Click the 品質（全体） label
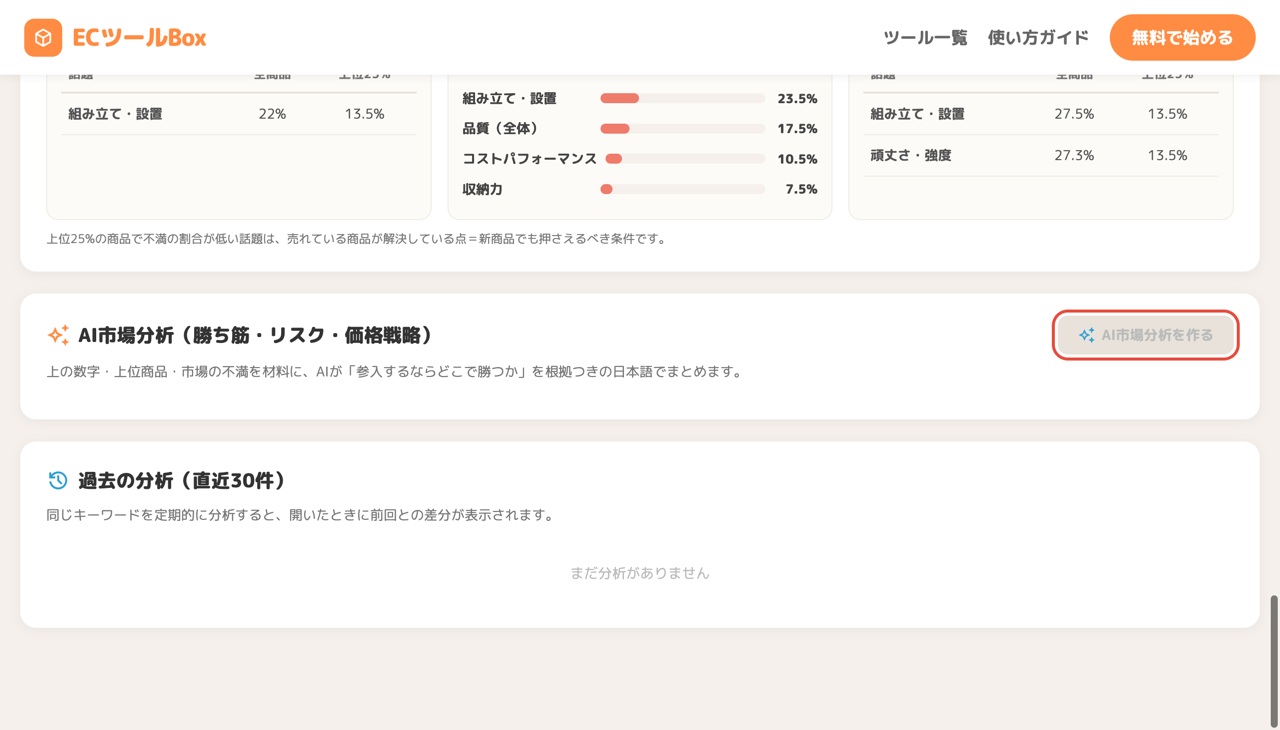This screenshot has height=730, width=1280. pyautogui.click(x=501, y=128)
